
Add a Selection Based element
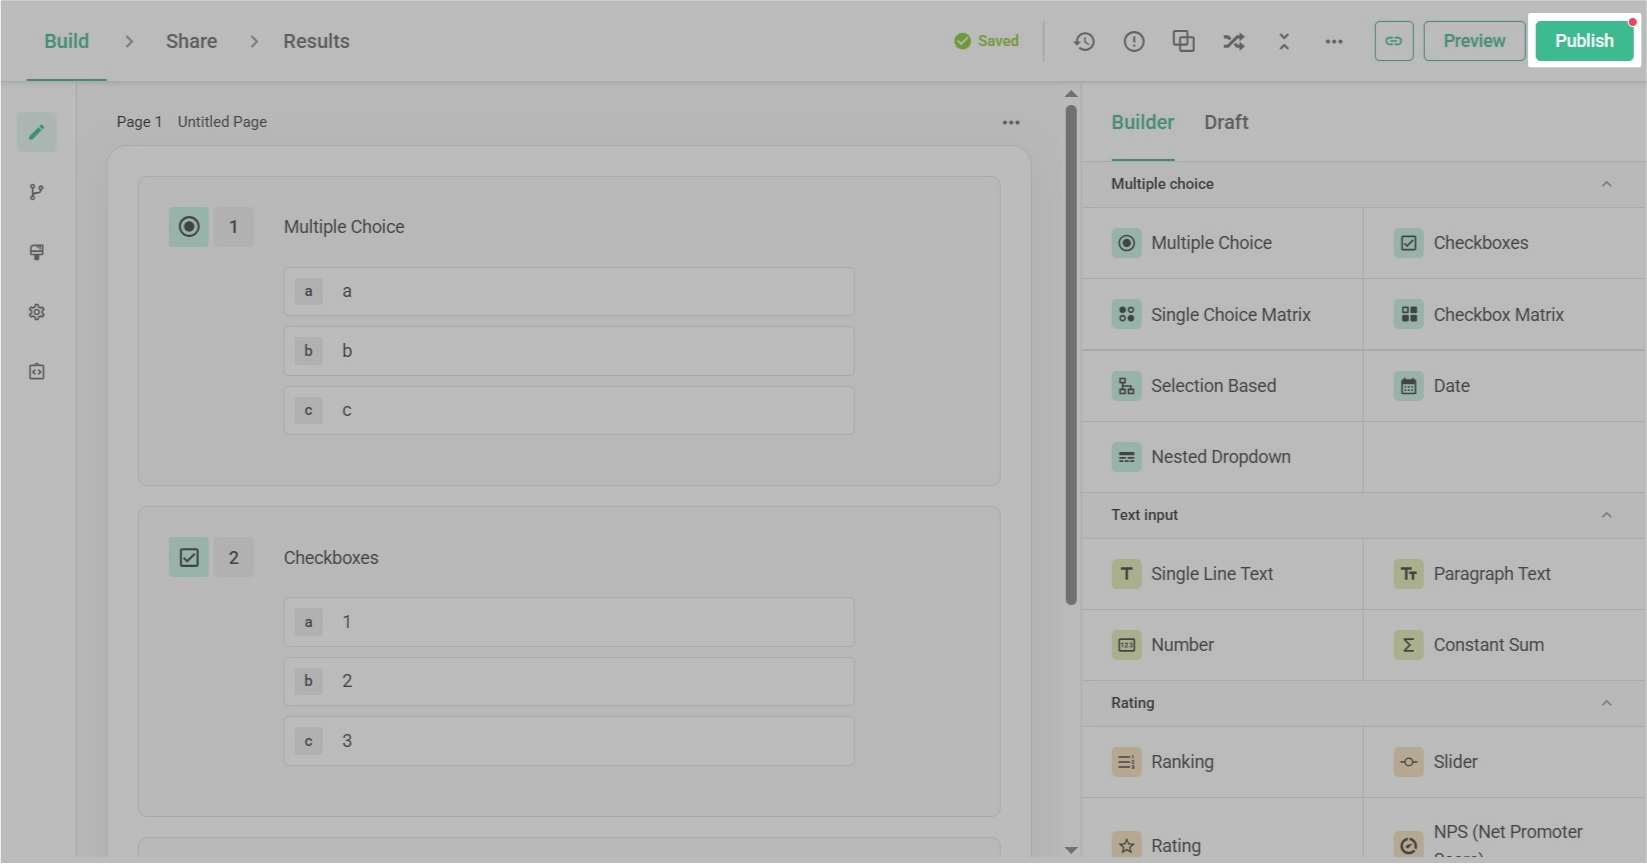(x=1222, y=386)
